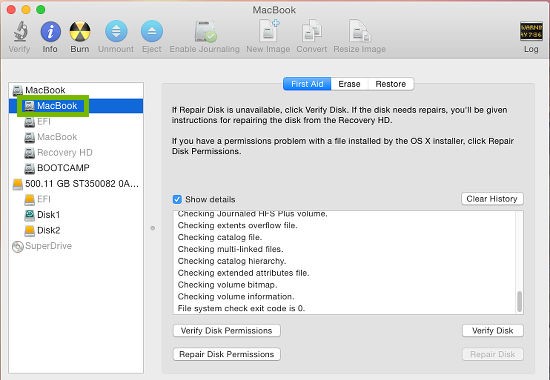Click the Disk2 orange drive icon
550x380 pixels.
29,231
